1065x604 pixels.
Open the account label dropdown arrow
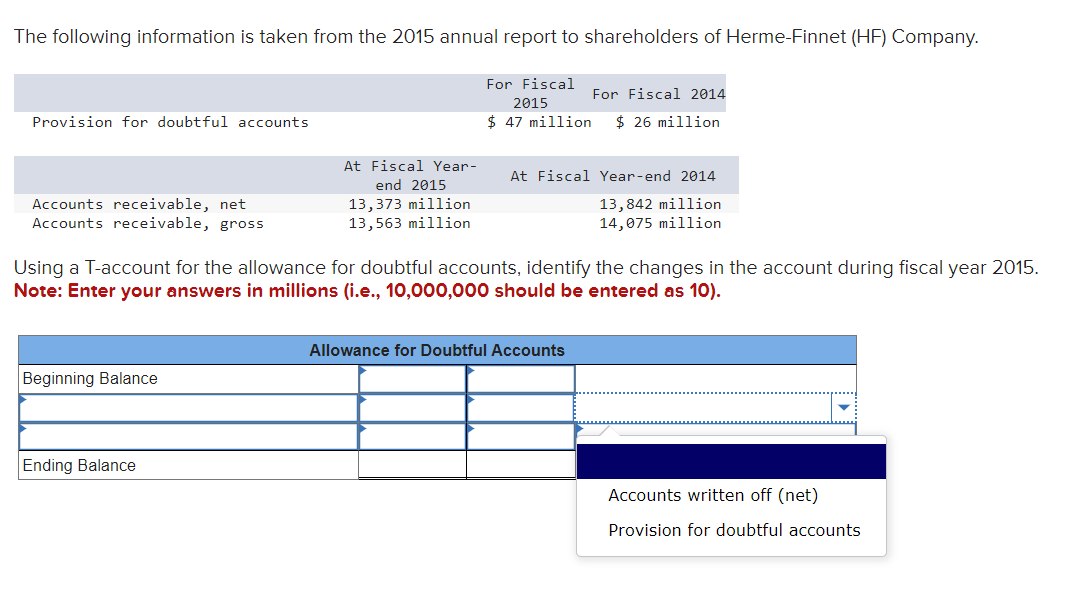pyautogui.click(x=843, y=407)
